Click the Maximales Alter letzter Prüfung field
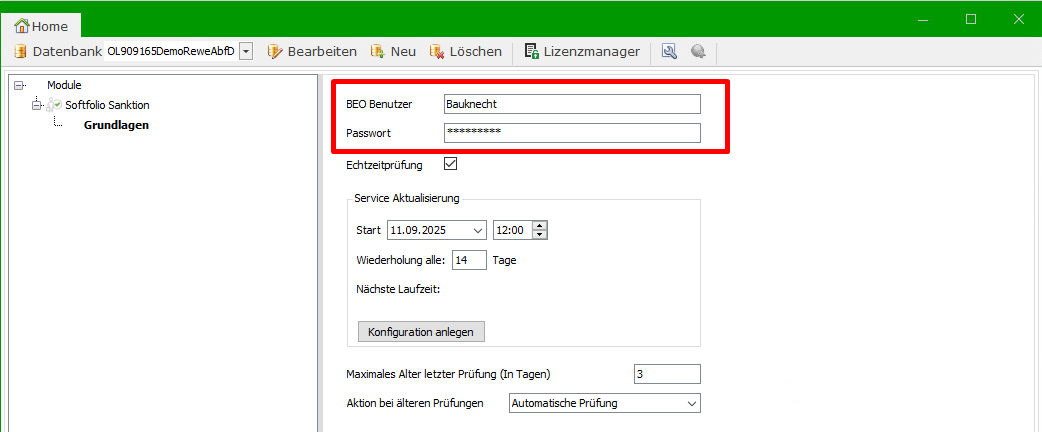 tap(666, 374)
